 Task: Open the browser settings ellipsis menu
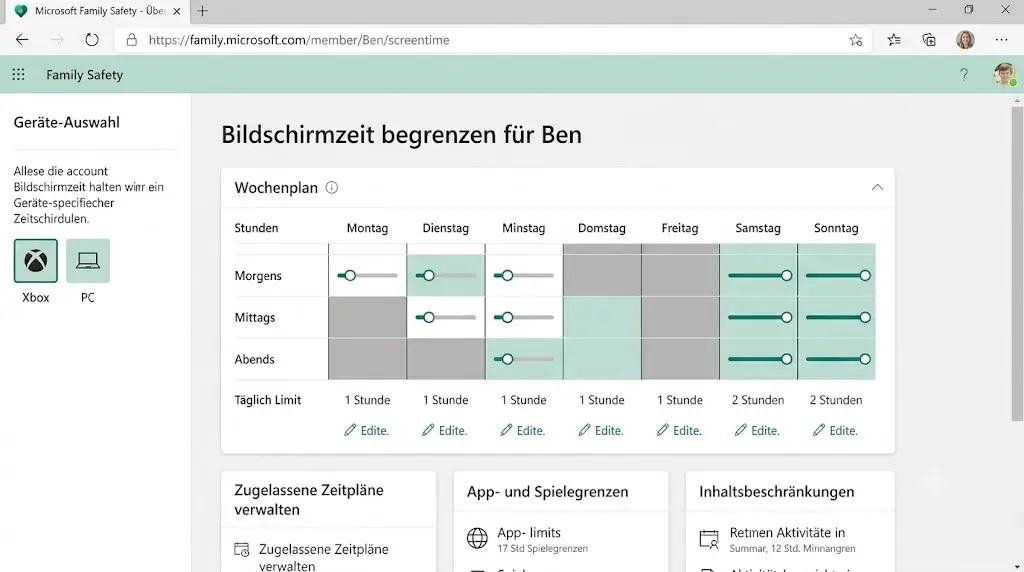(x=1001, y=40)
